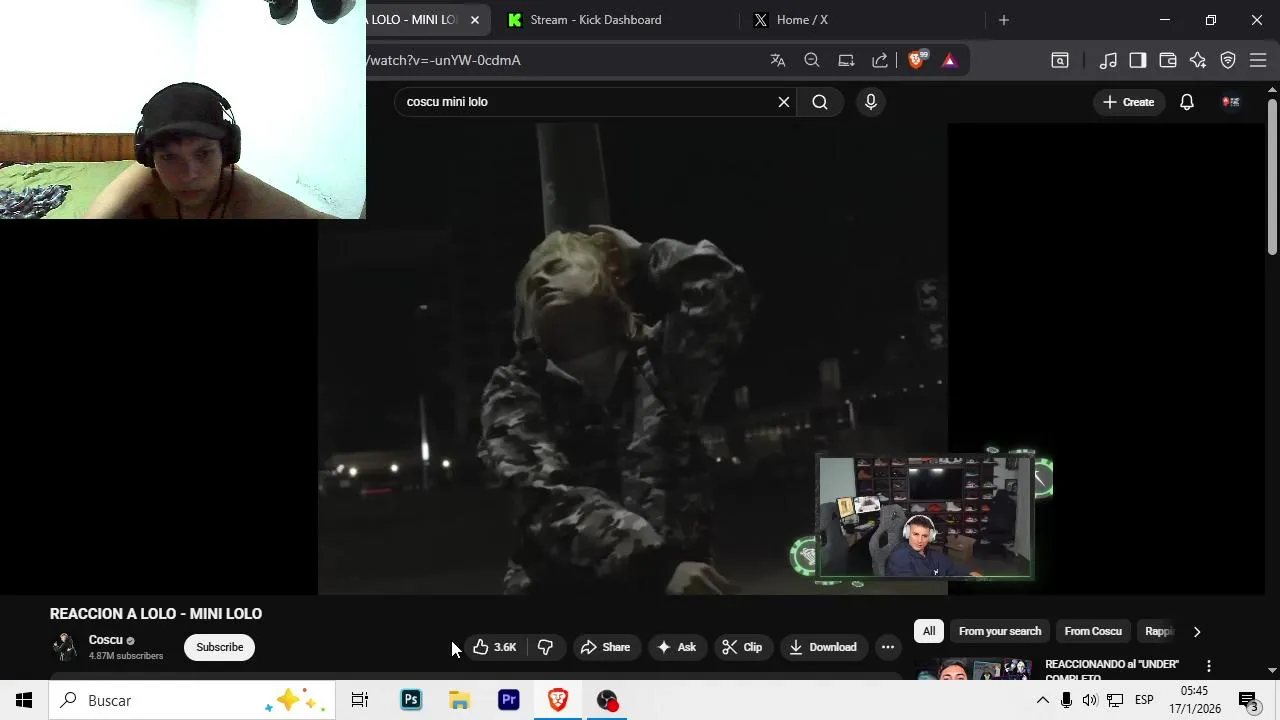Click the Share button
This screenshot has height=720, width=1280.
(x=606, y=647)
